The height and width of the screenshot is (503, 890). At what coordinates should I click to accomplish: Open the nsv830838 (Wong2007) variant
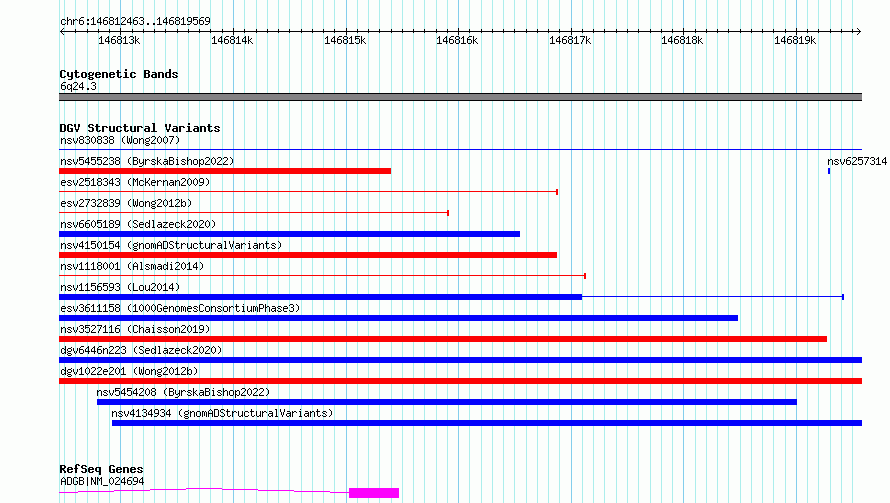[120, 140]
